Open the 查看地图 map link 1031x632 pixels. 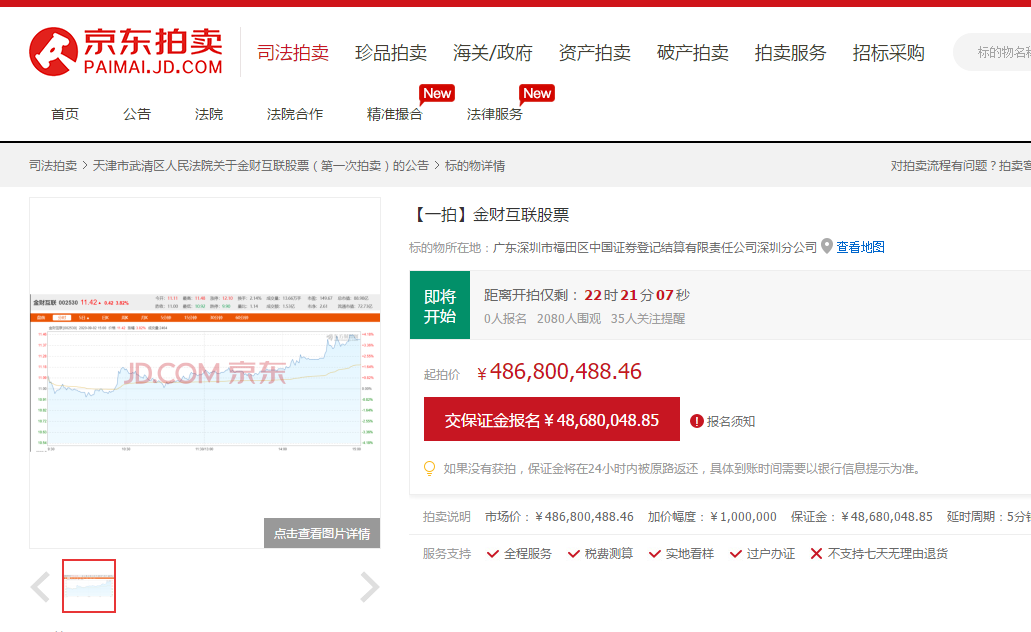click(x=861, y=247)
